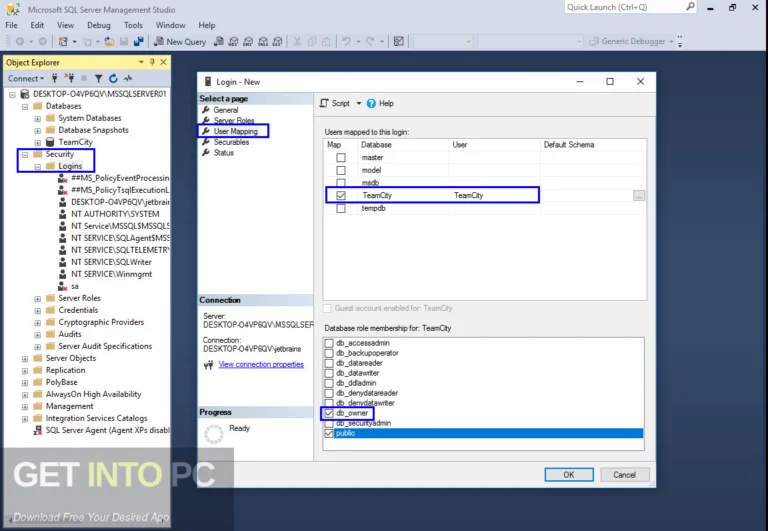Click the ellipsis button in TeamCity row
This screenshot has width=768, height=531.
coord(639,195)
